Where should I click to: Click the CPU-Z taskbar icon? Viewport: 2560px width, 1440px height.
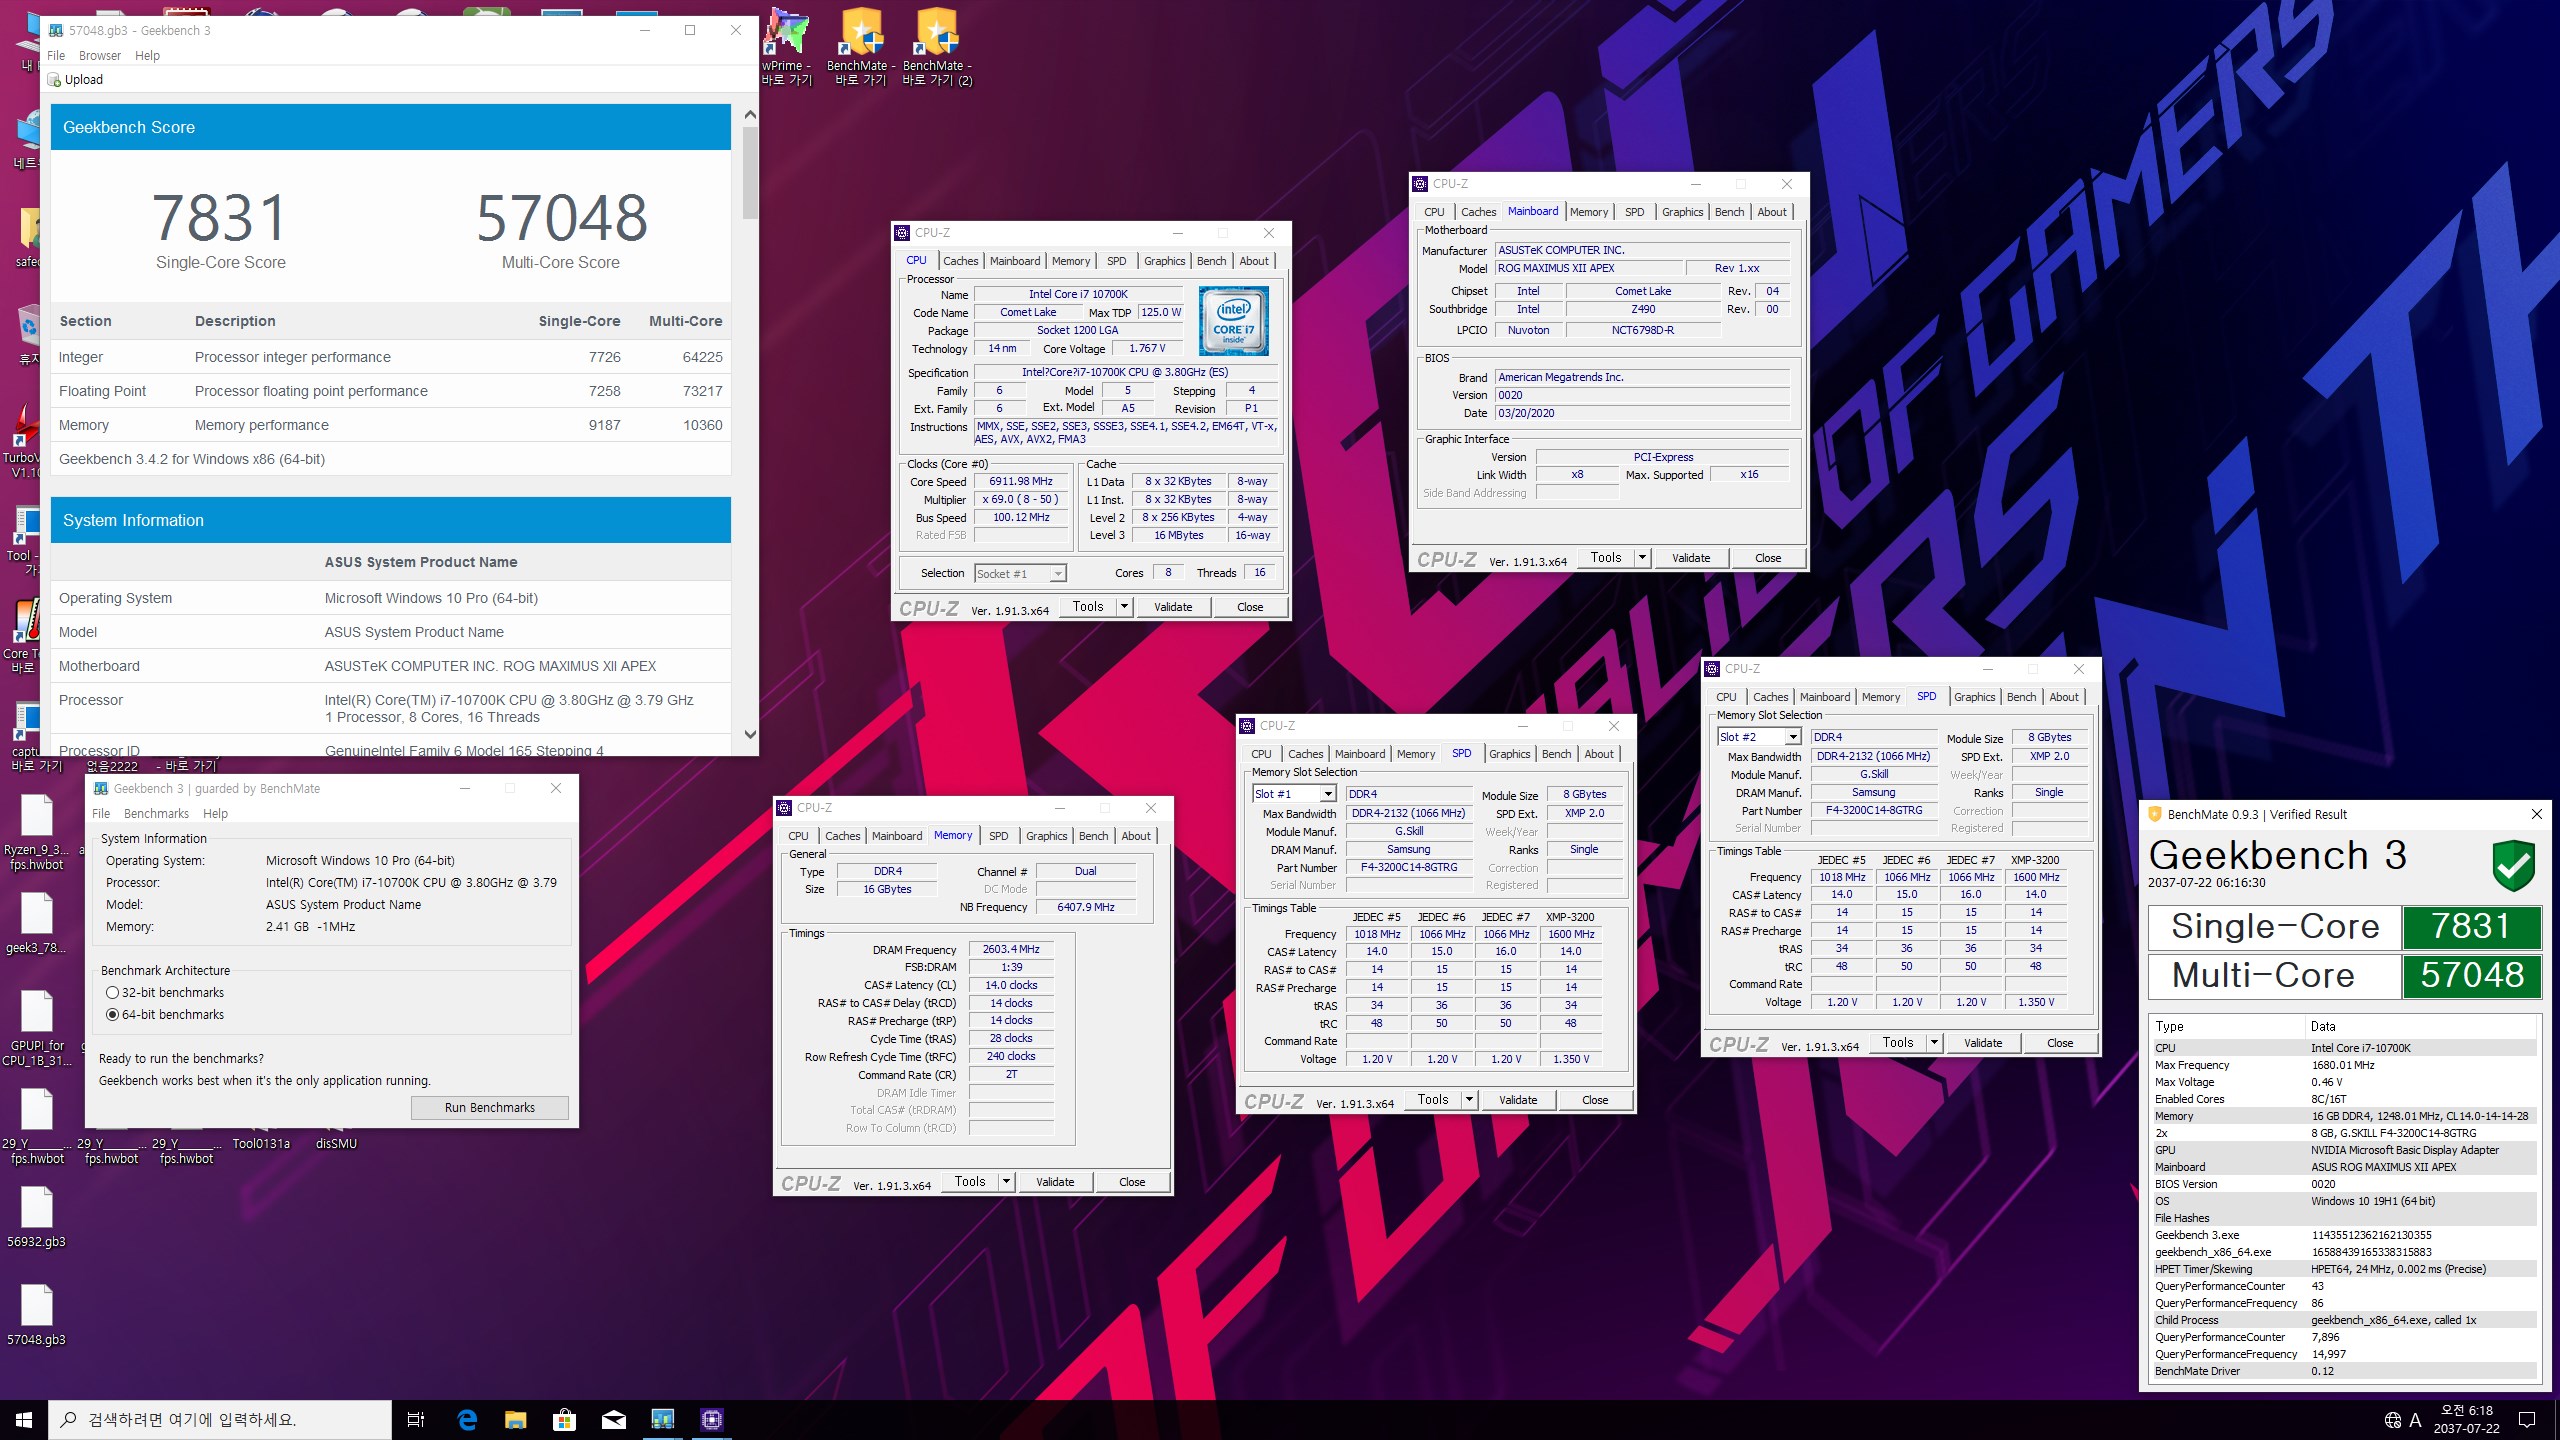pyautogui.click(x=711, y=1420)
